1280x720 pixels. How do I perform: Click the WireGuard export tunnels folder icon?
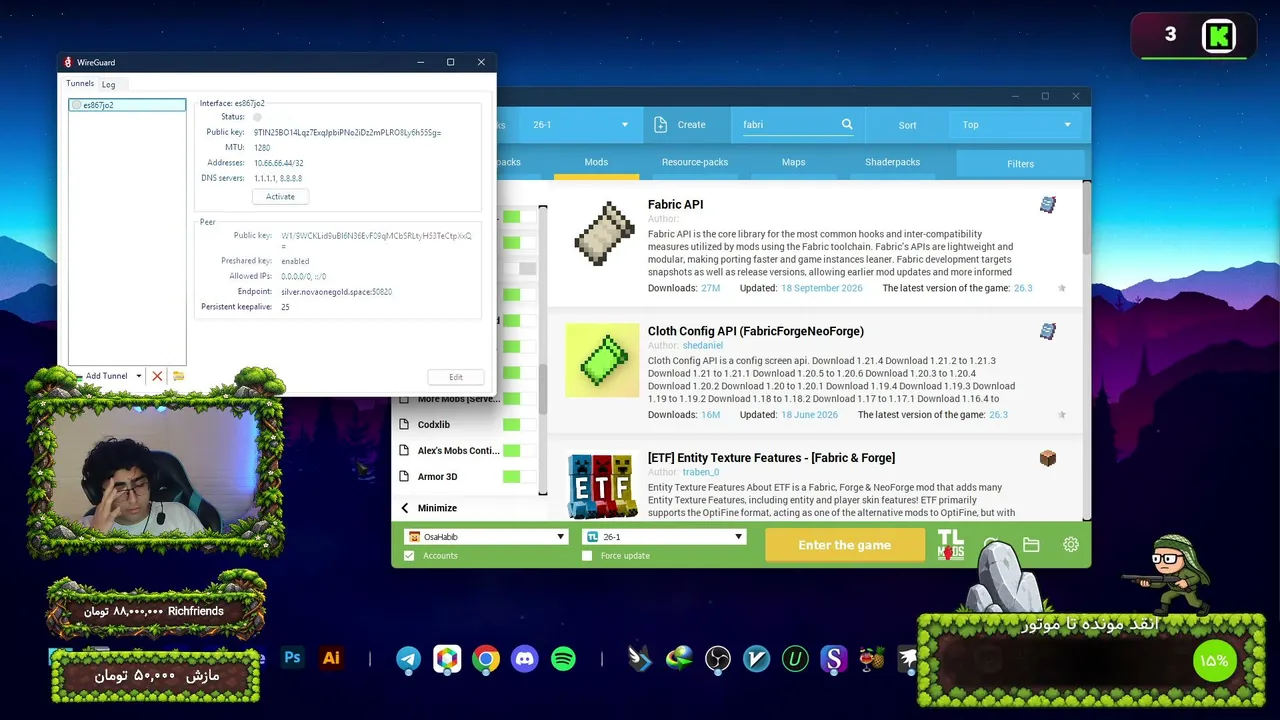click(x=178, y=376)
